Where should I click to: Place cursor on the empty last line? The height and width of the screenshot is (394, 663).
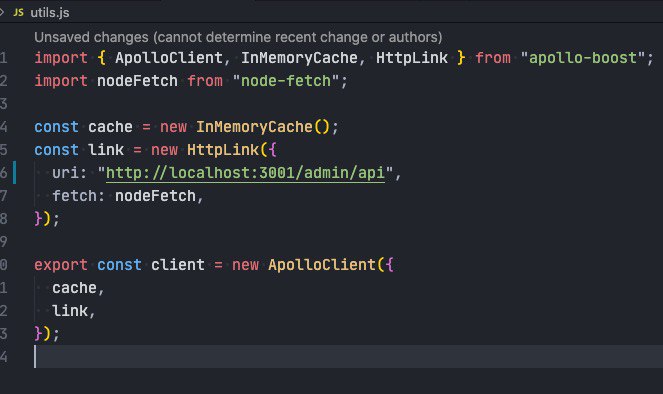coord(348,356)
